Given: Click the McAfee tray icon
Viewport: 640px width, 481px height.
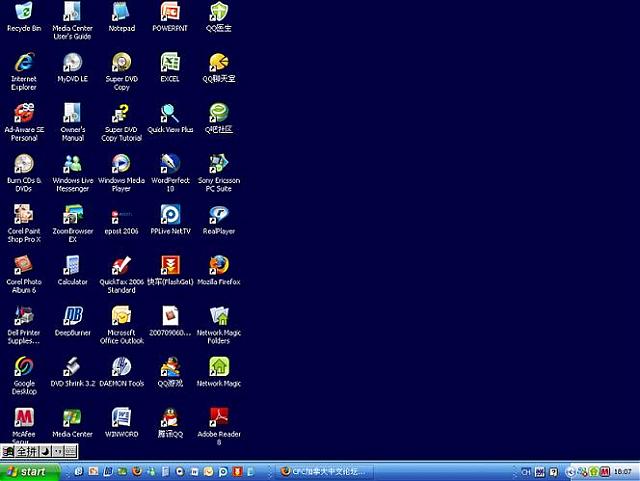Looking at the screenshot, I should [605, 472].
